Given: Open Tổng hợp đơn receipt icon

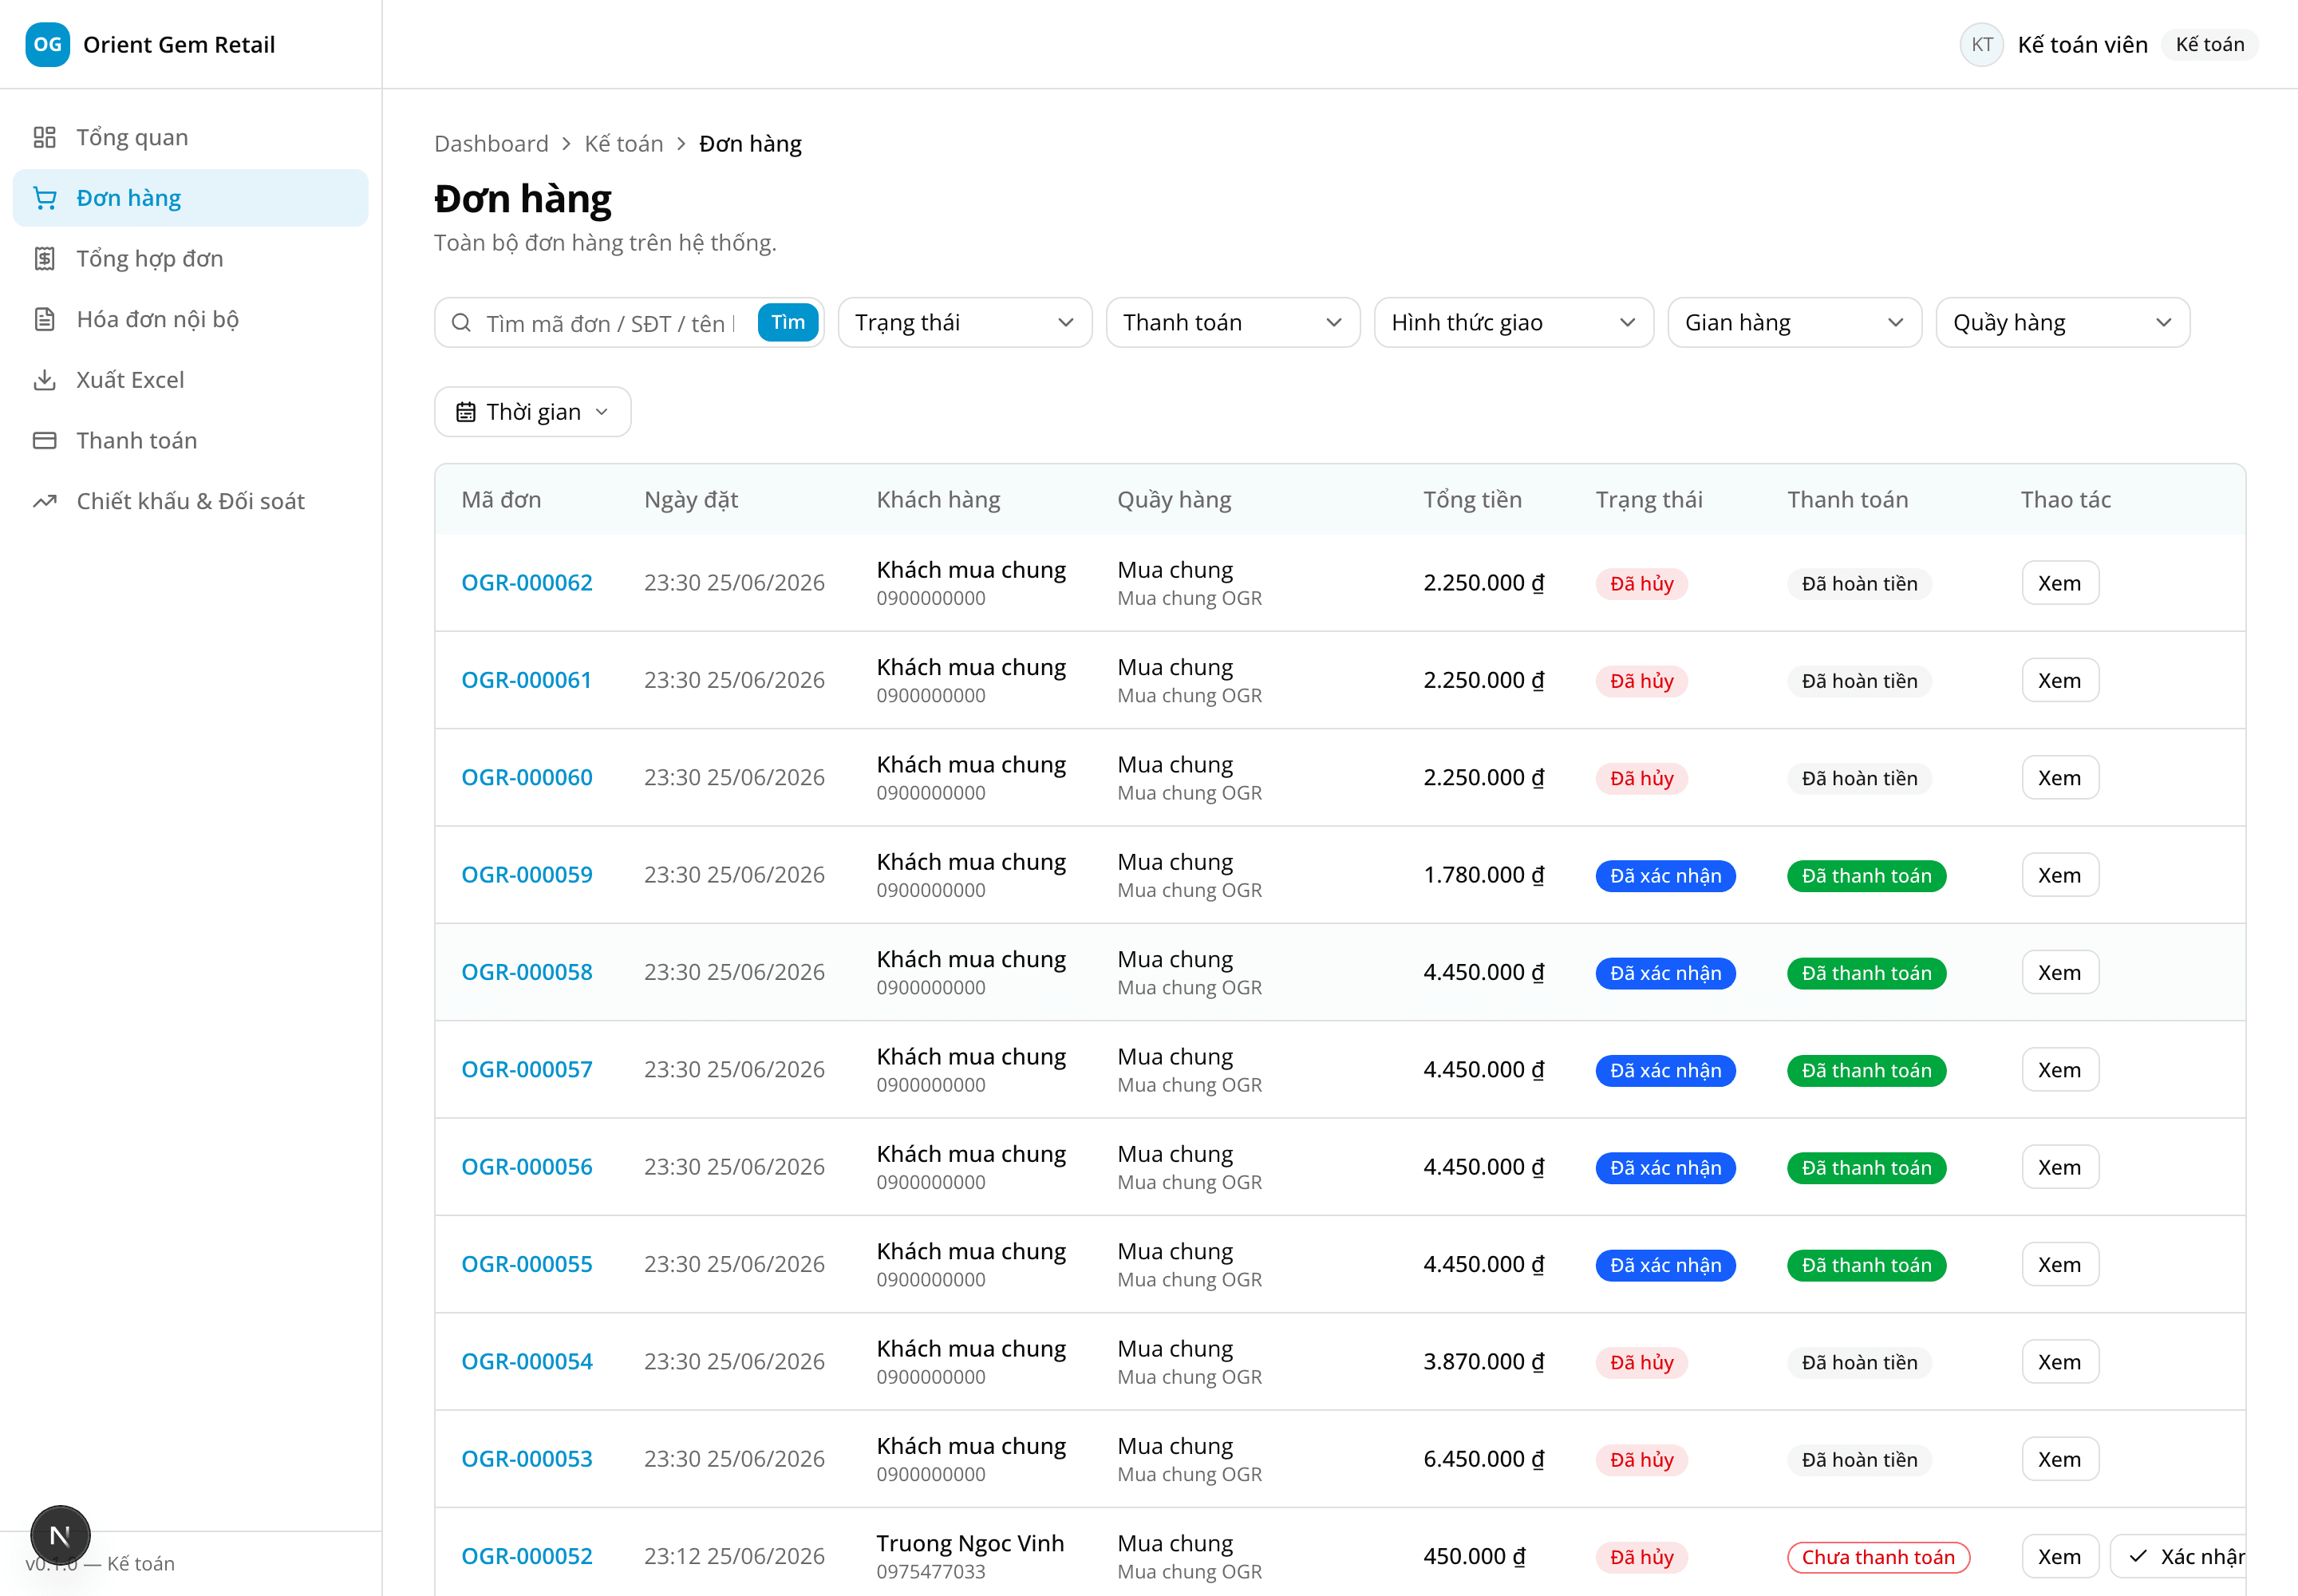Looking at the screenshot, I should point(45,259).
